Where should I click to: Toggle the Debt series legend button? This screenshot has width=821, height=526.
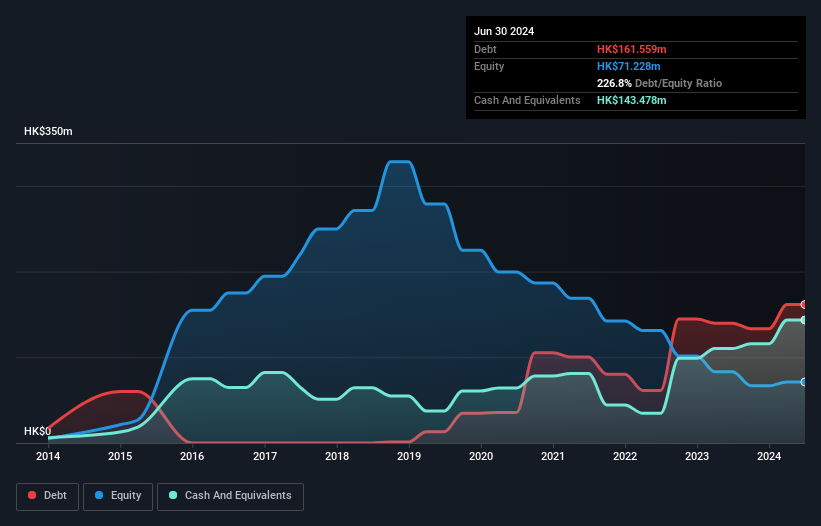46,496
